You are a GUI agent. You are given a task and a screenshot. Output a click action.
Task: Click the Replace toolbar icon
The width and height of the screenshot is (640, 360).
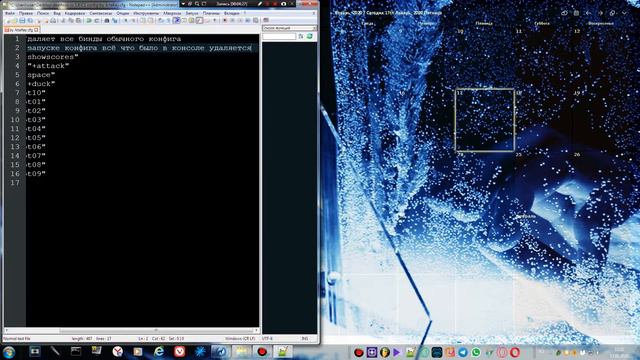coord(115,20)
